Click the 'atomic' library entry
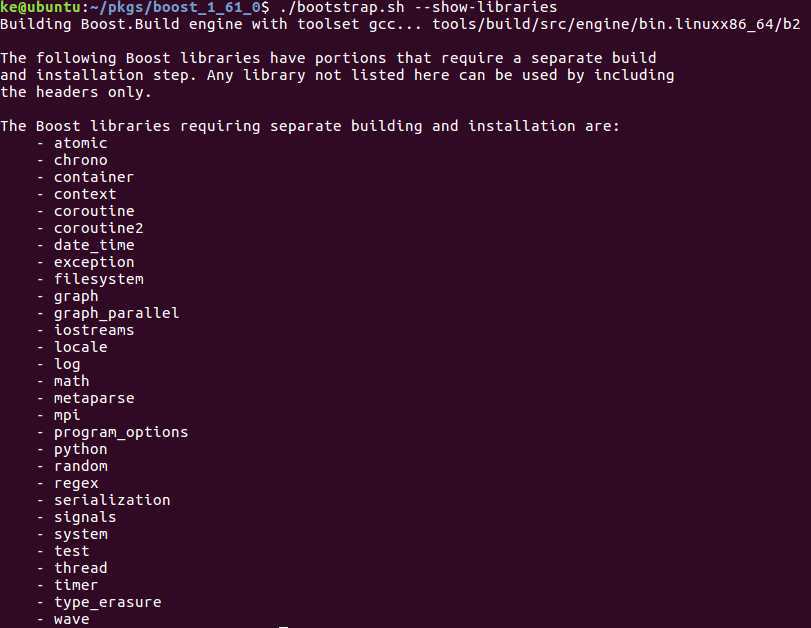Viewport: 811px width, 628px height. [80, 143]
